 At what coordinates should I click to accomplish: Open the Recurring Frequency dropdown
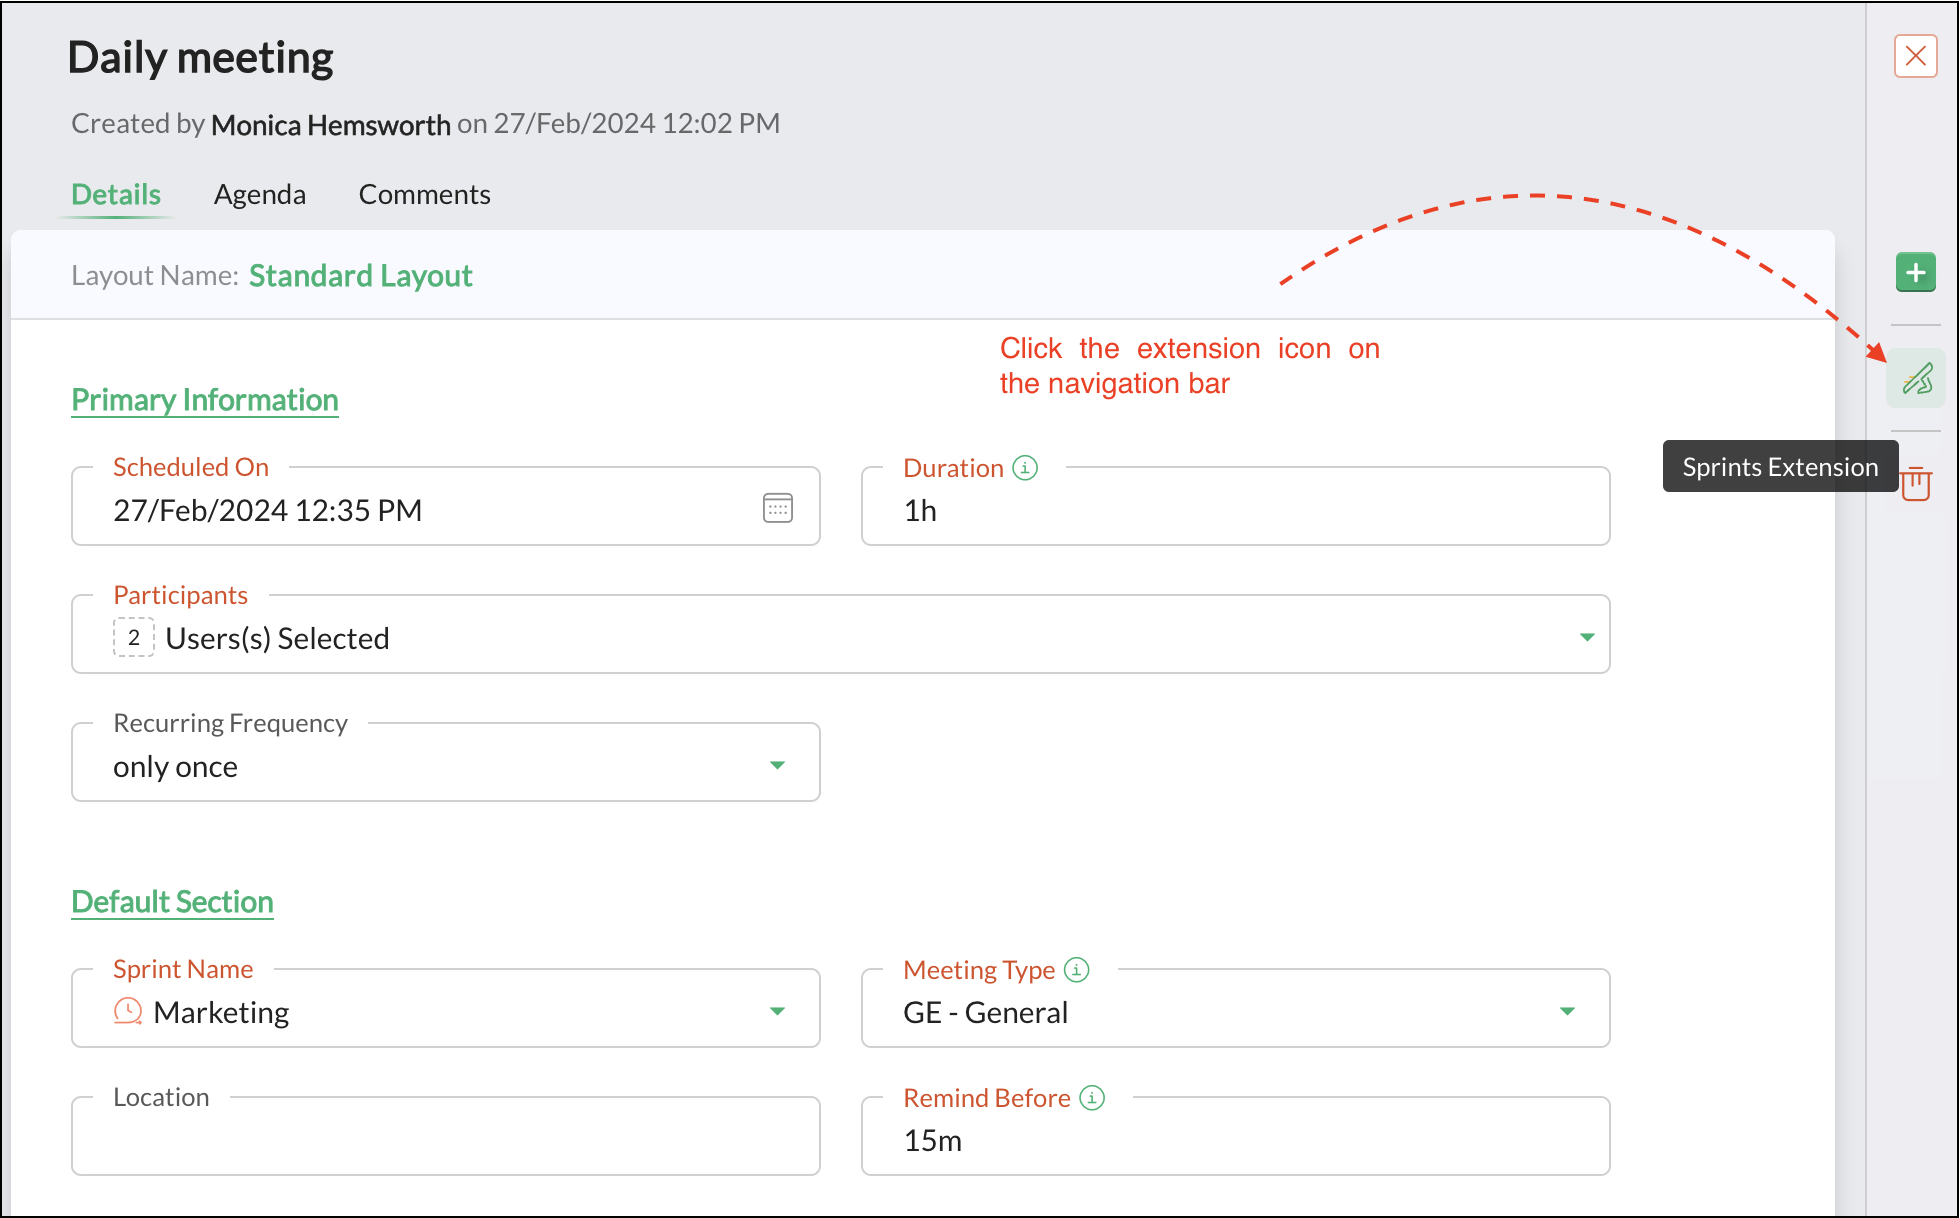[777, 765]
